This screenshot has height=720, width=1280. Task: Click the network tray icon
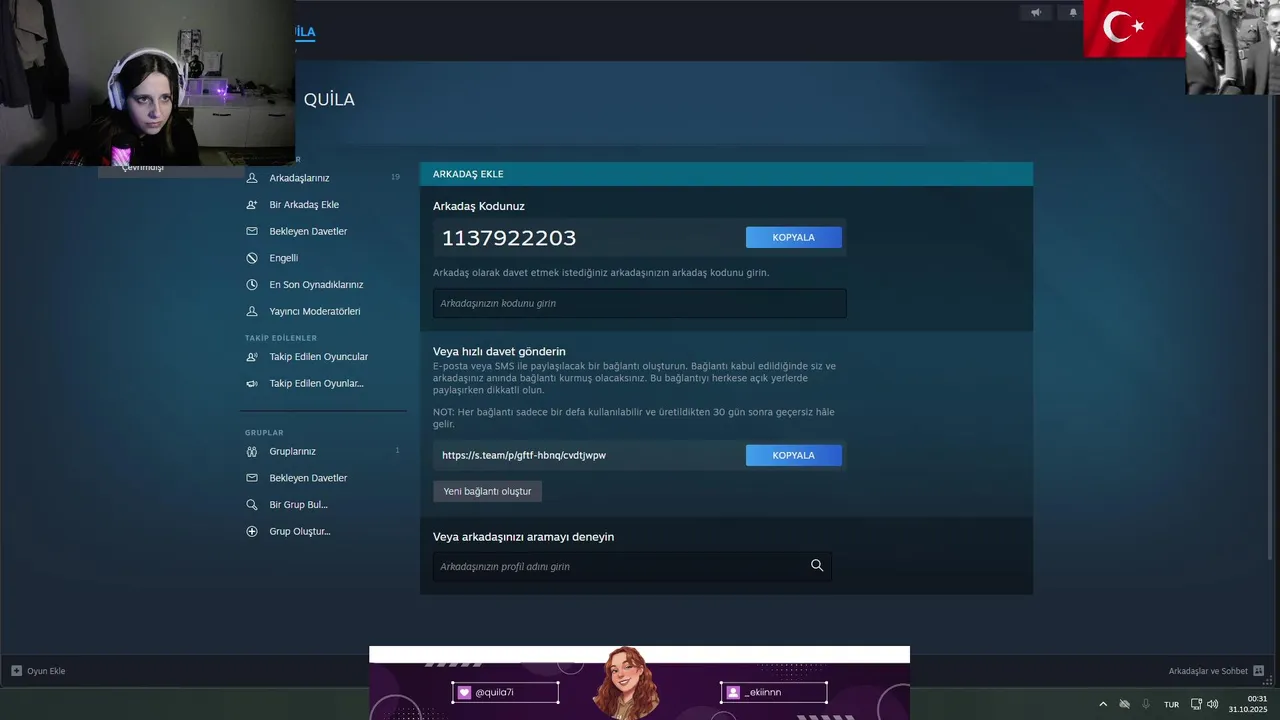click(x=1196, y=704)
